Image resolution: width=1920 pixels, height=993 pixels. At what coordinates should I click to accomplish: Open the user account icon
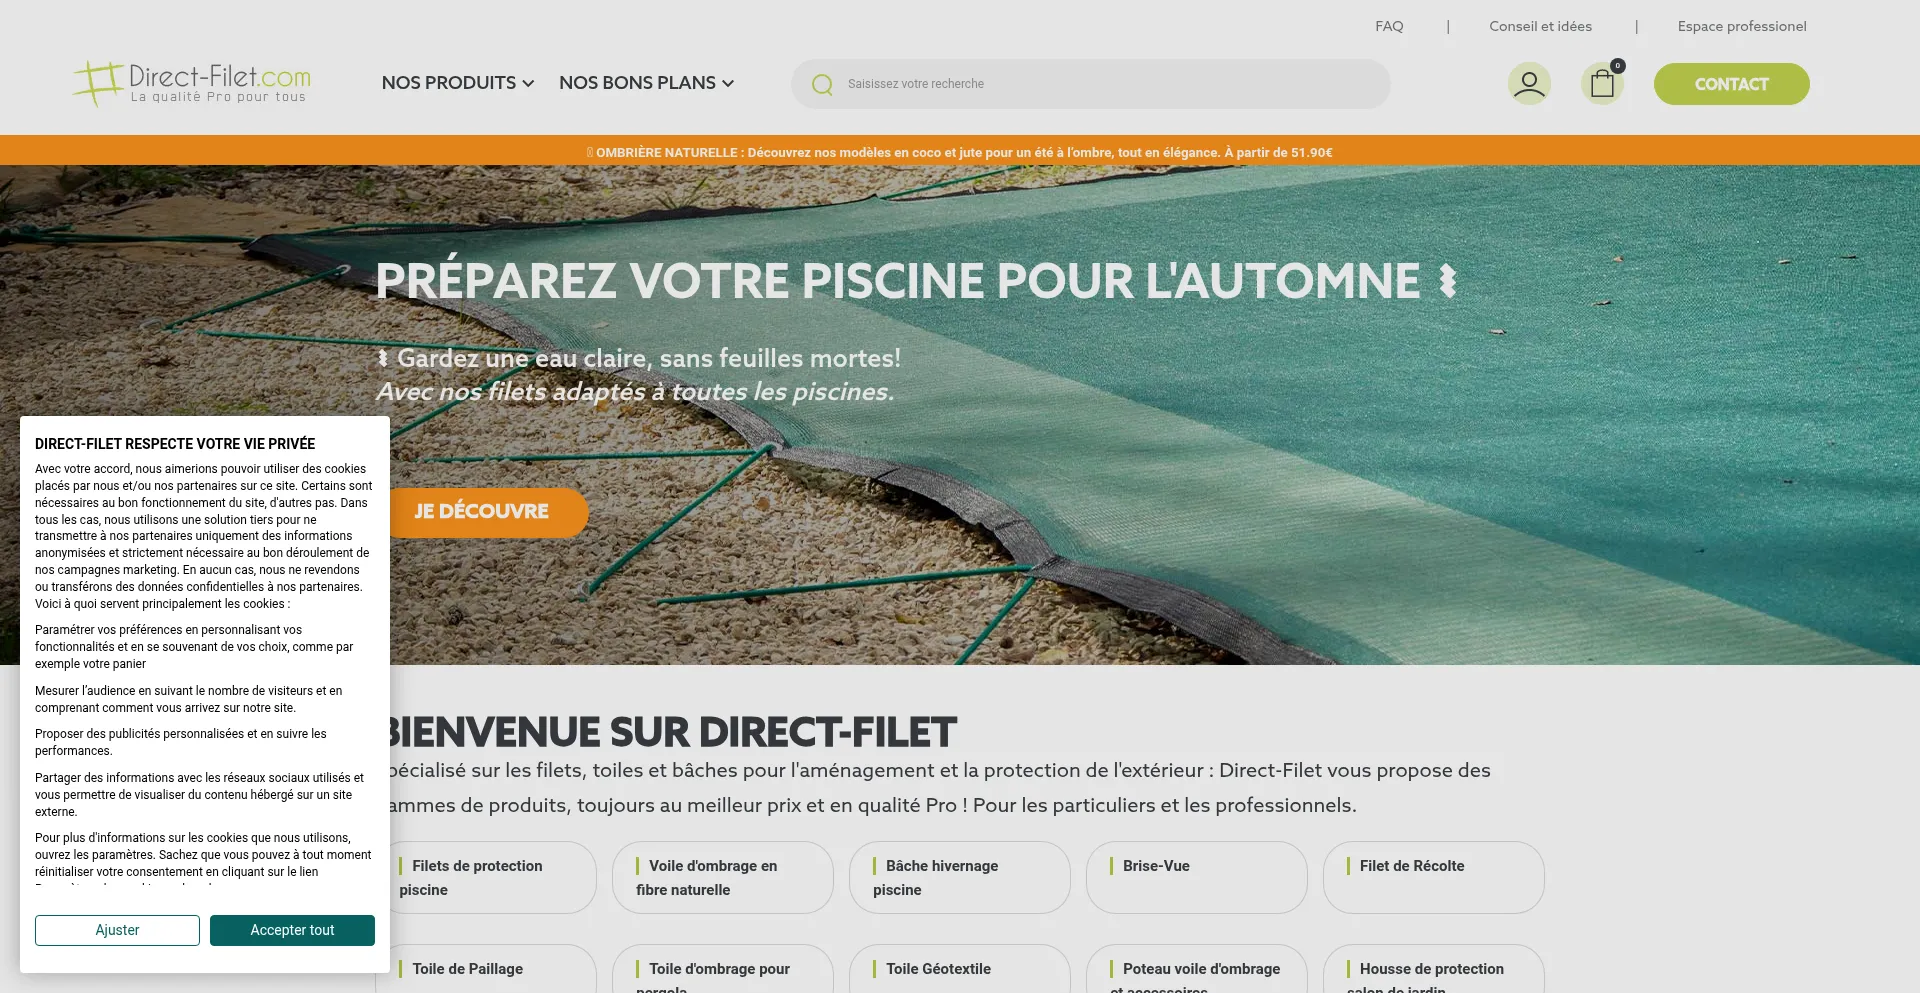point(1528,84)
